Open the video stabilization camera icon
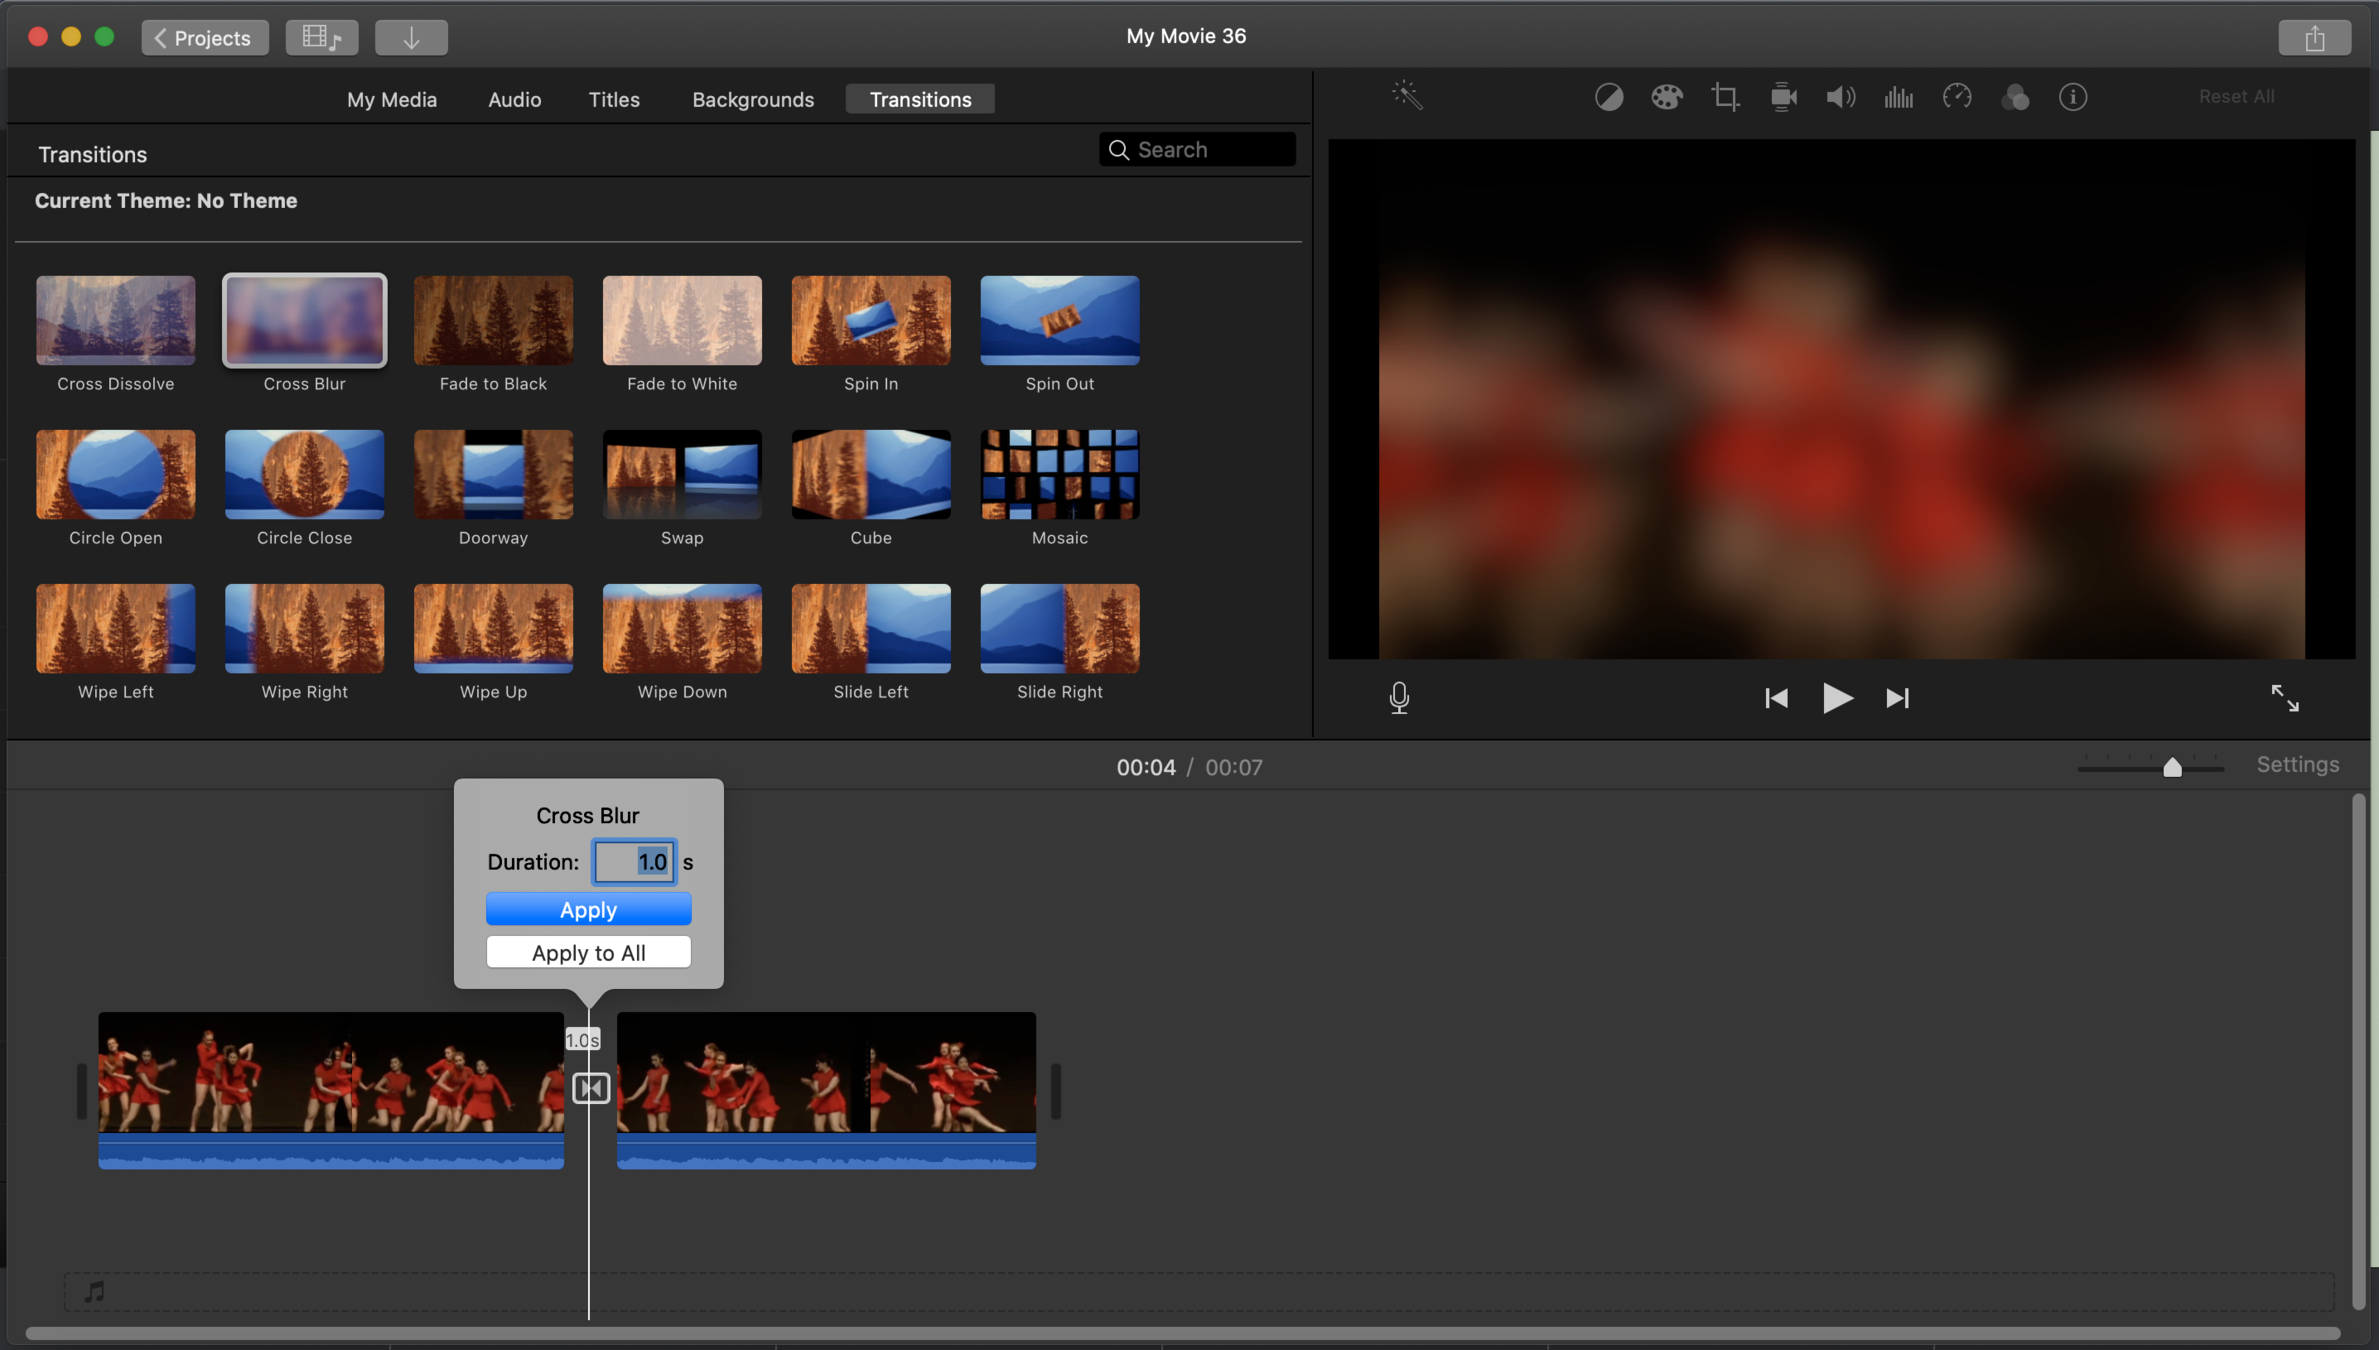This screenshot has width=2379, height=1350. click(x=1783, y=97)
